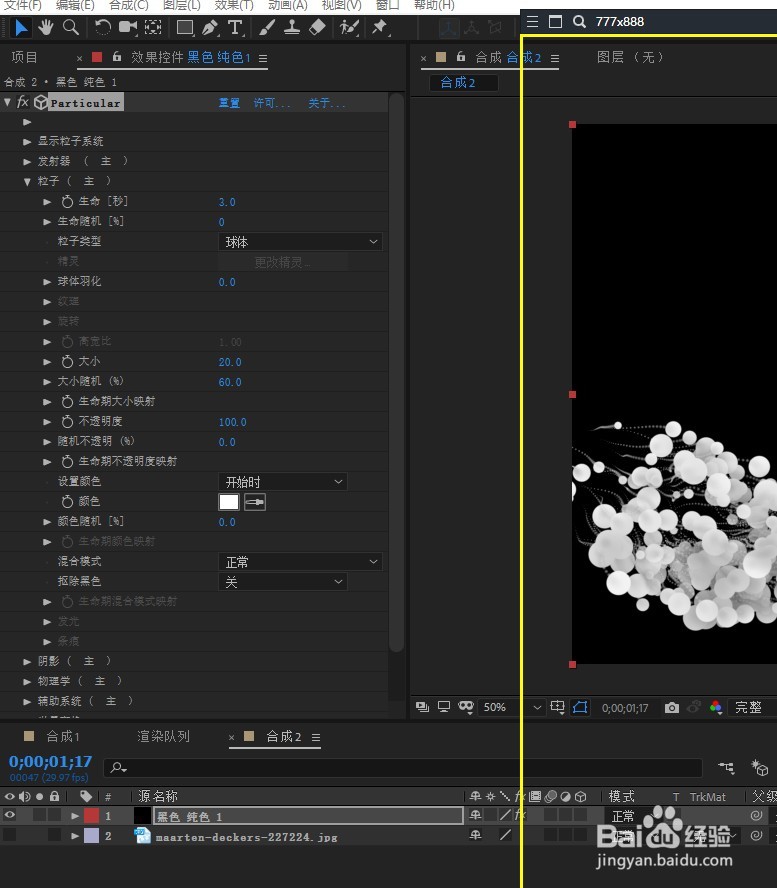The image size is (777, 888).
Task: Expand the 显示粒子系统 group
Action: tap(27, 142)
